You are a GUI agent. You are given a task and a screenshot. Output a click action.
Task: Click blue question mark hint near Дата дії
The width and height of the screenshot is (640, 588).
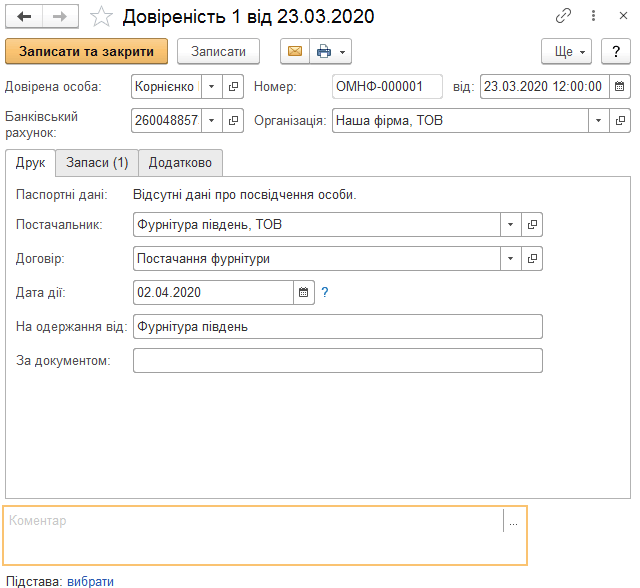(x=324, y=292)
